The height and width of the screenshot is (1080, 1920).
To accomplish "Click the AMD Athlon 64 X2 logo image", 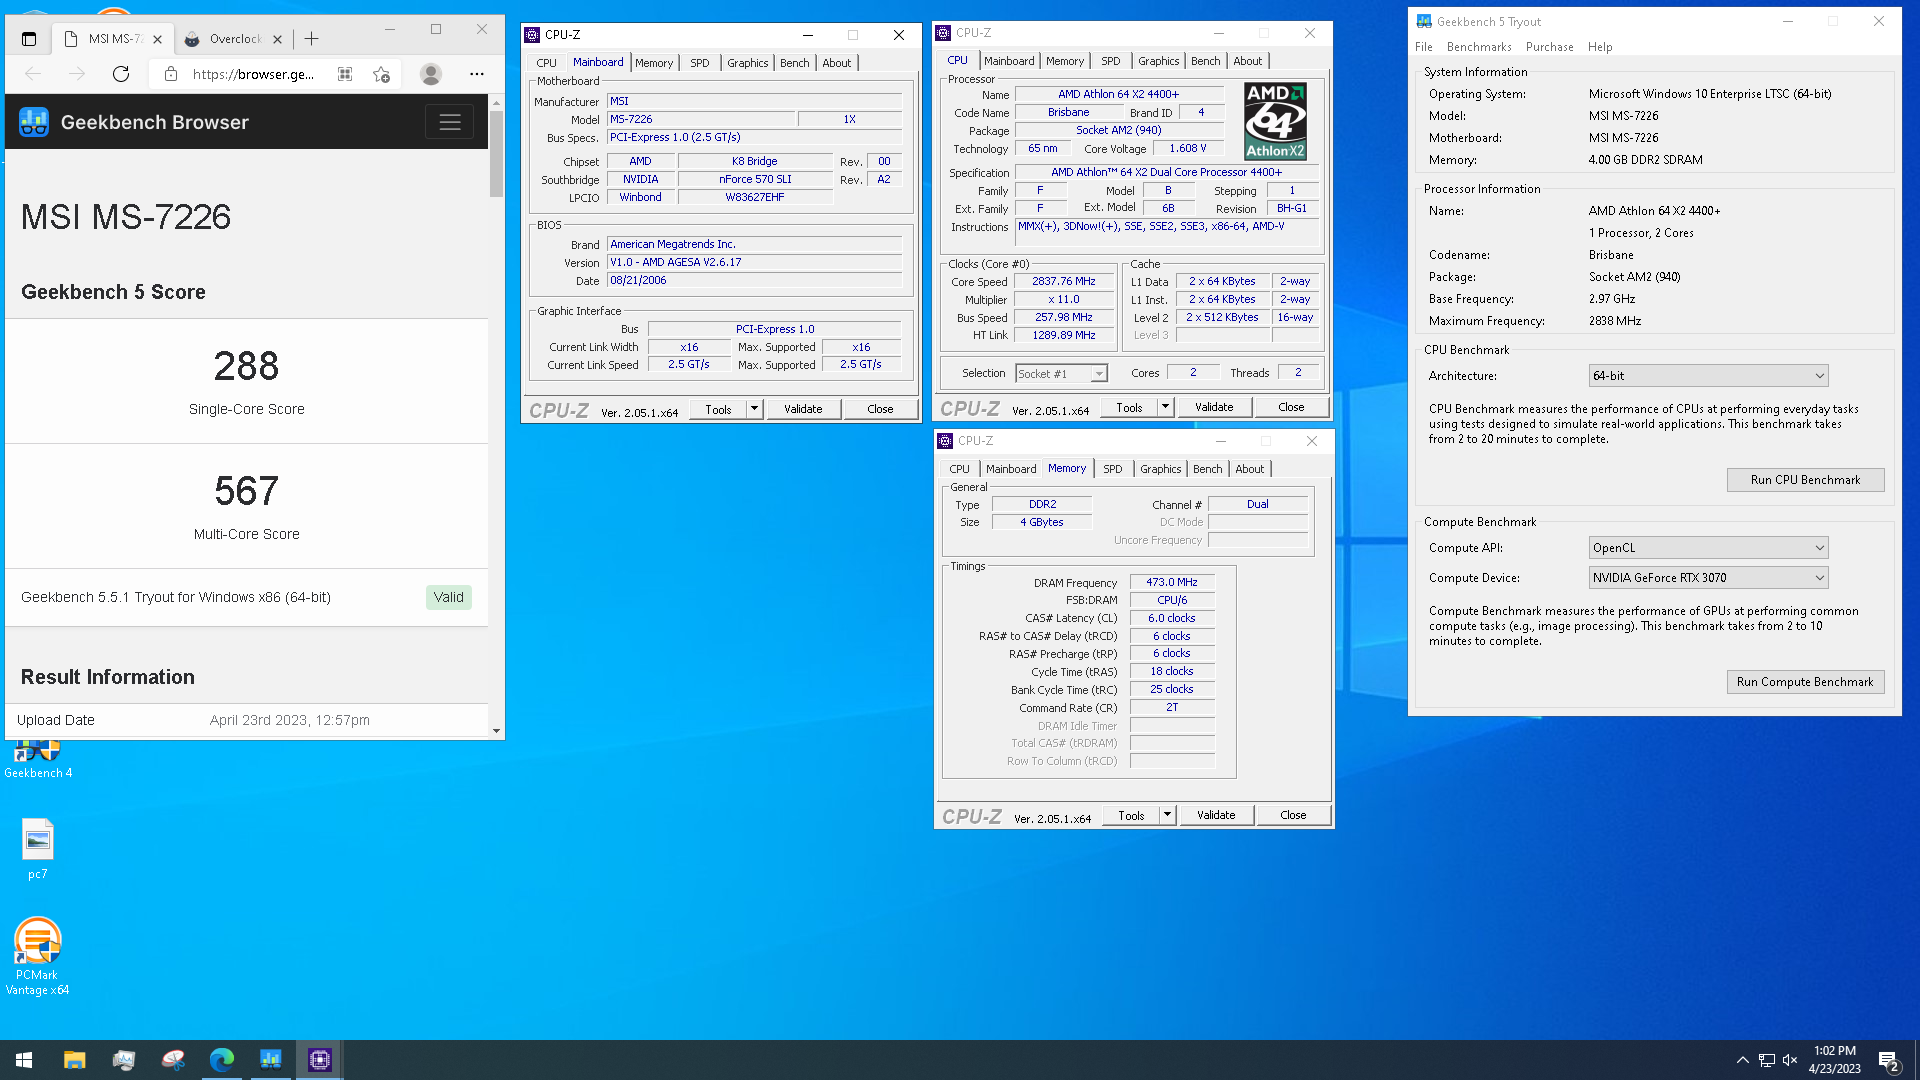I will (x=1275, y=122).
